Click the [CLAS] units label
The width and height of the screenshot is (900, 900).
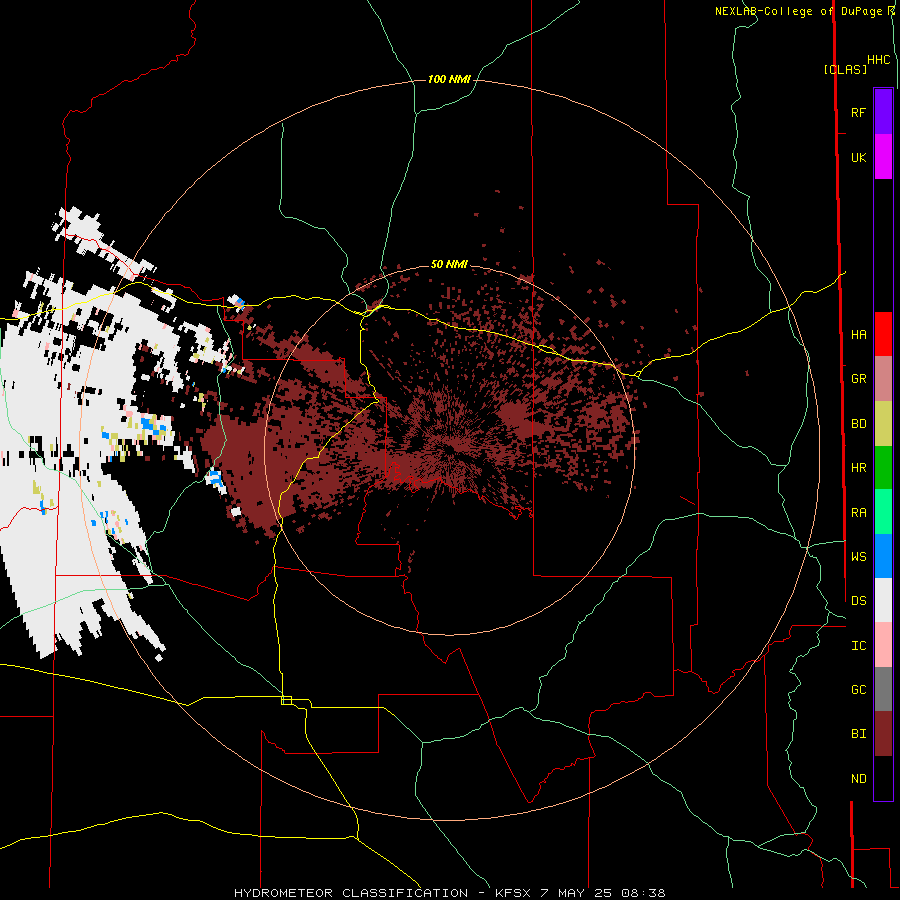point(845,69)
